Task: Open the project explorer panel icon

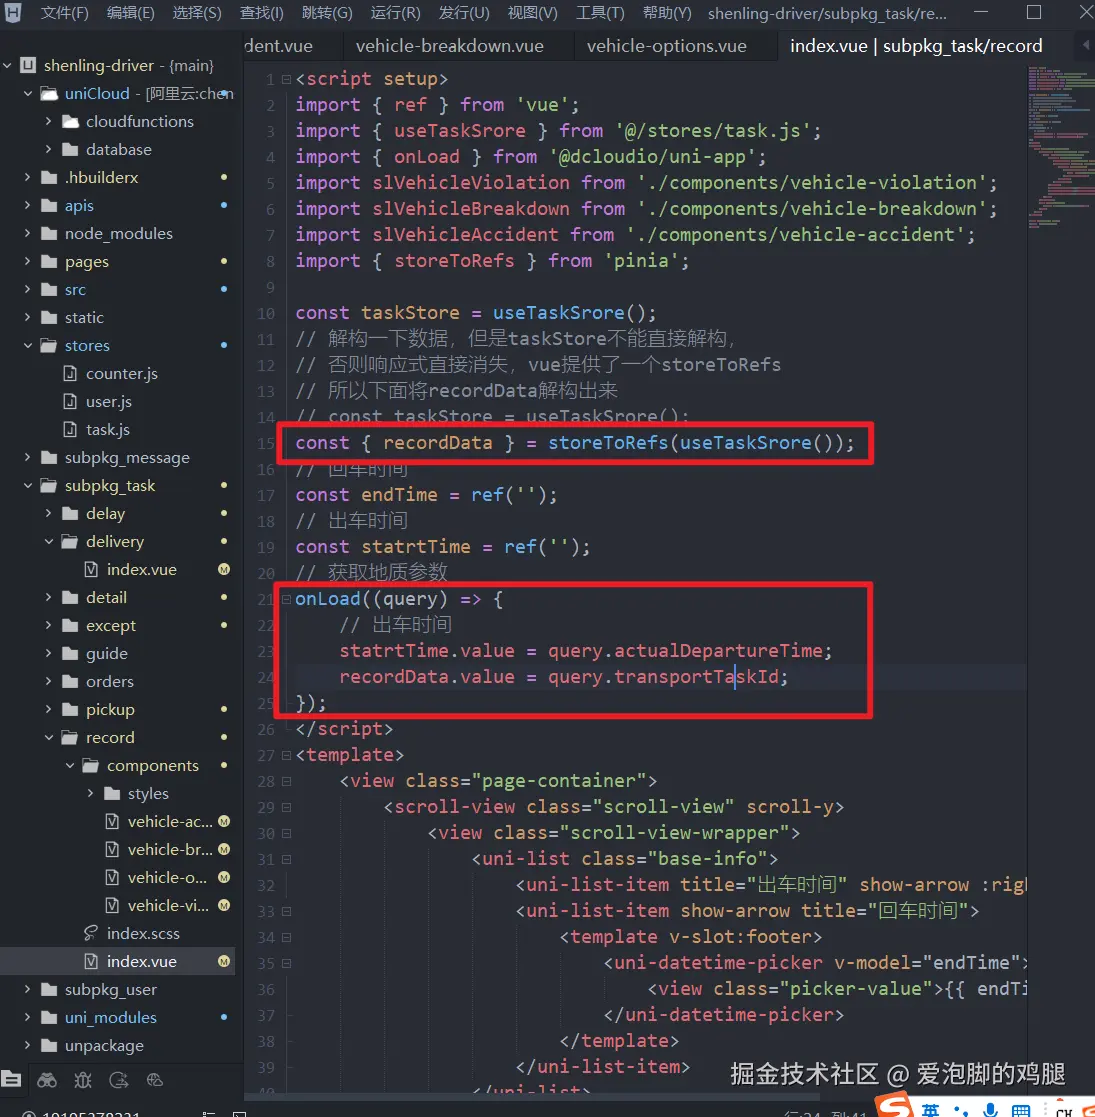Action: [11, 1079]
